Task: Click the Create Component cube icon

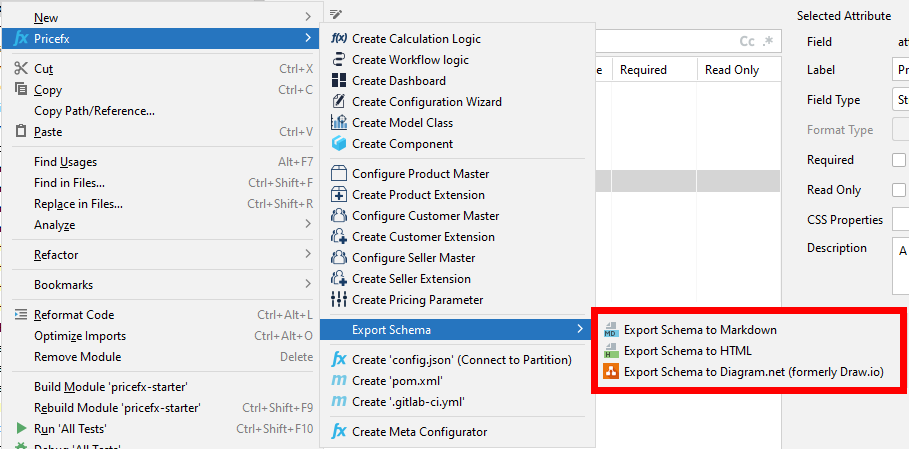Action: pyautogui.click(x=338, y=144)
